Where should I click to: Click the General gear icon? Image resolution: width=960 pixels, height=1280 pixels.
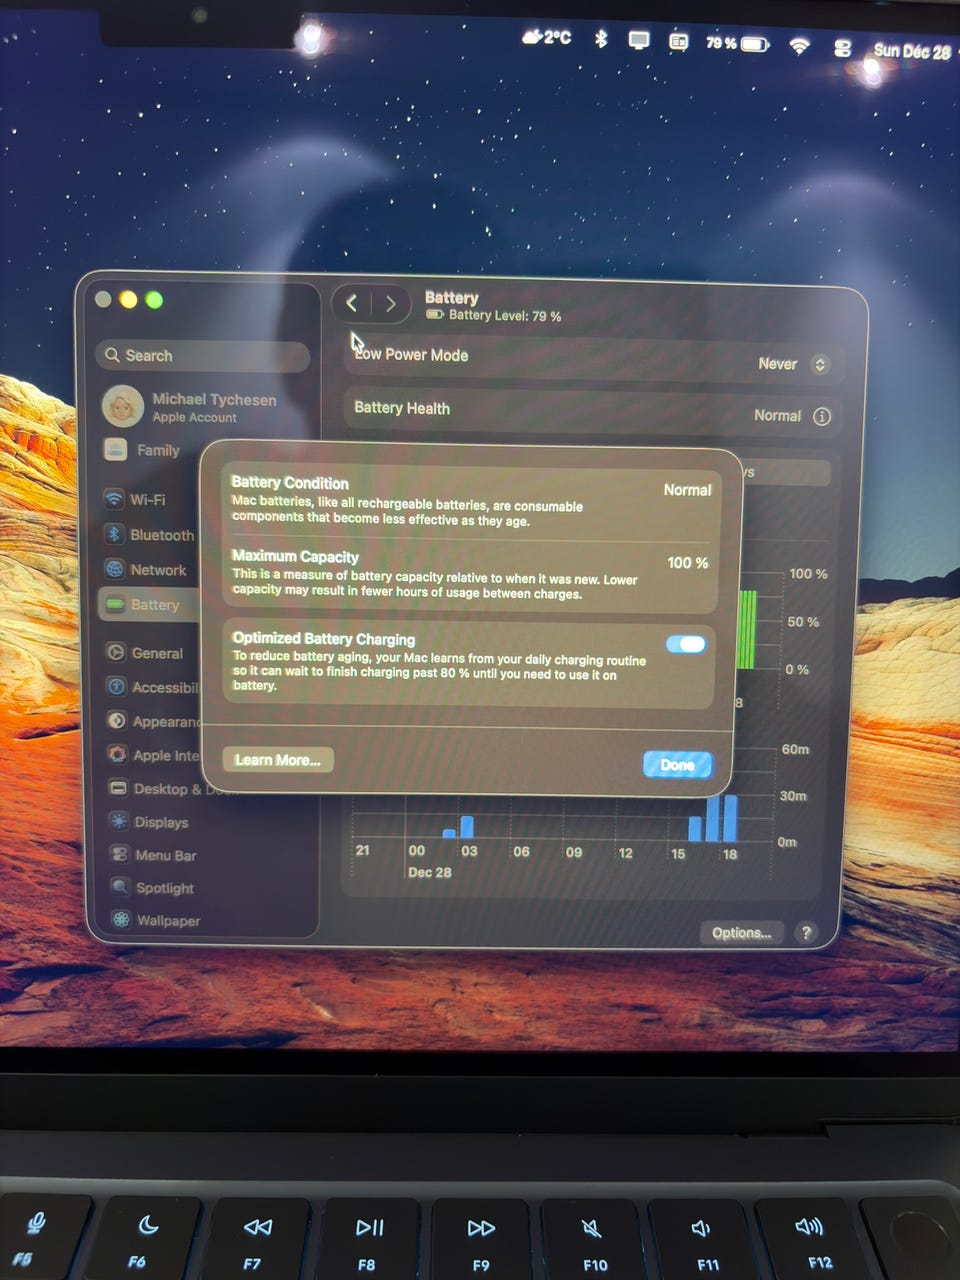click(x=116, y=652)
